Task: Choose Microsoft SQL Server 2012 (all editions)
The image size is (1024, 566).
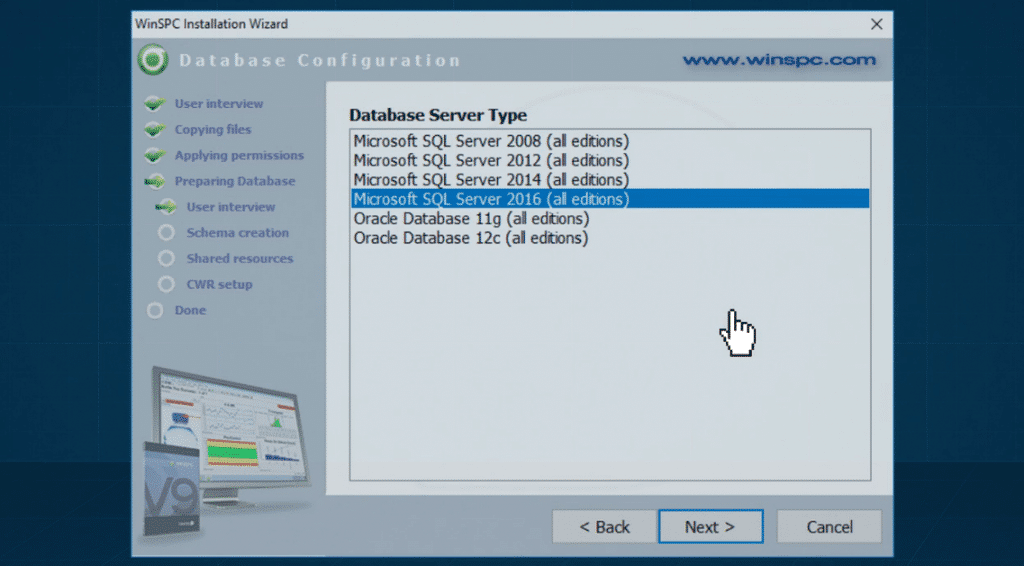Action: coord(491,160)
